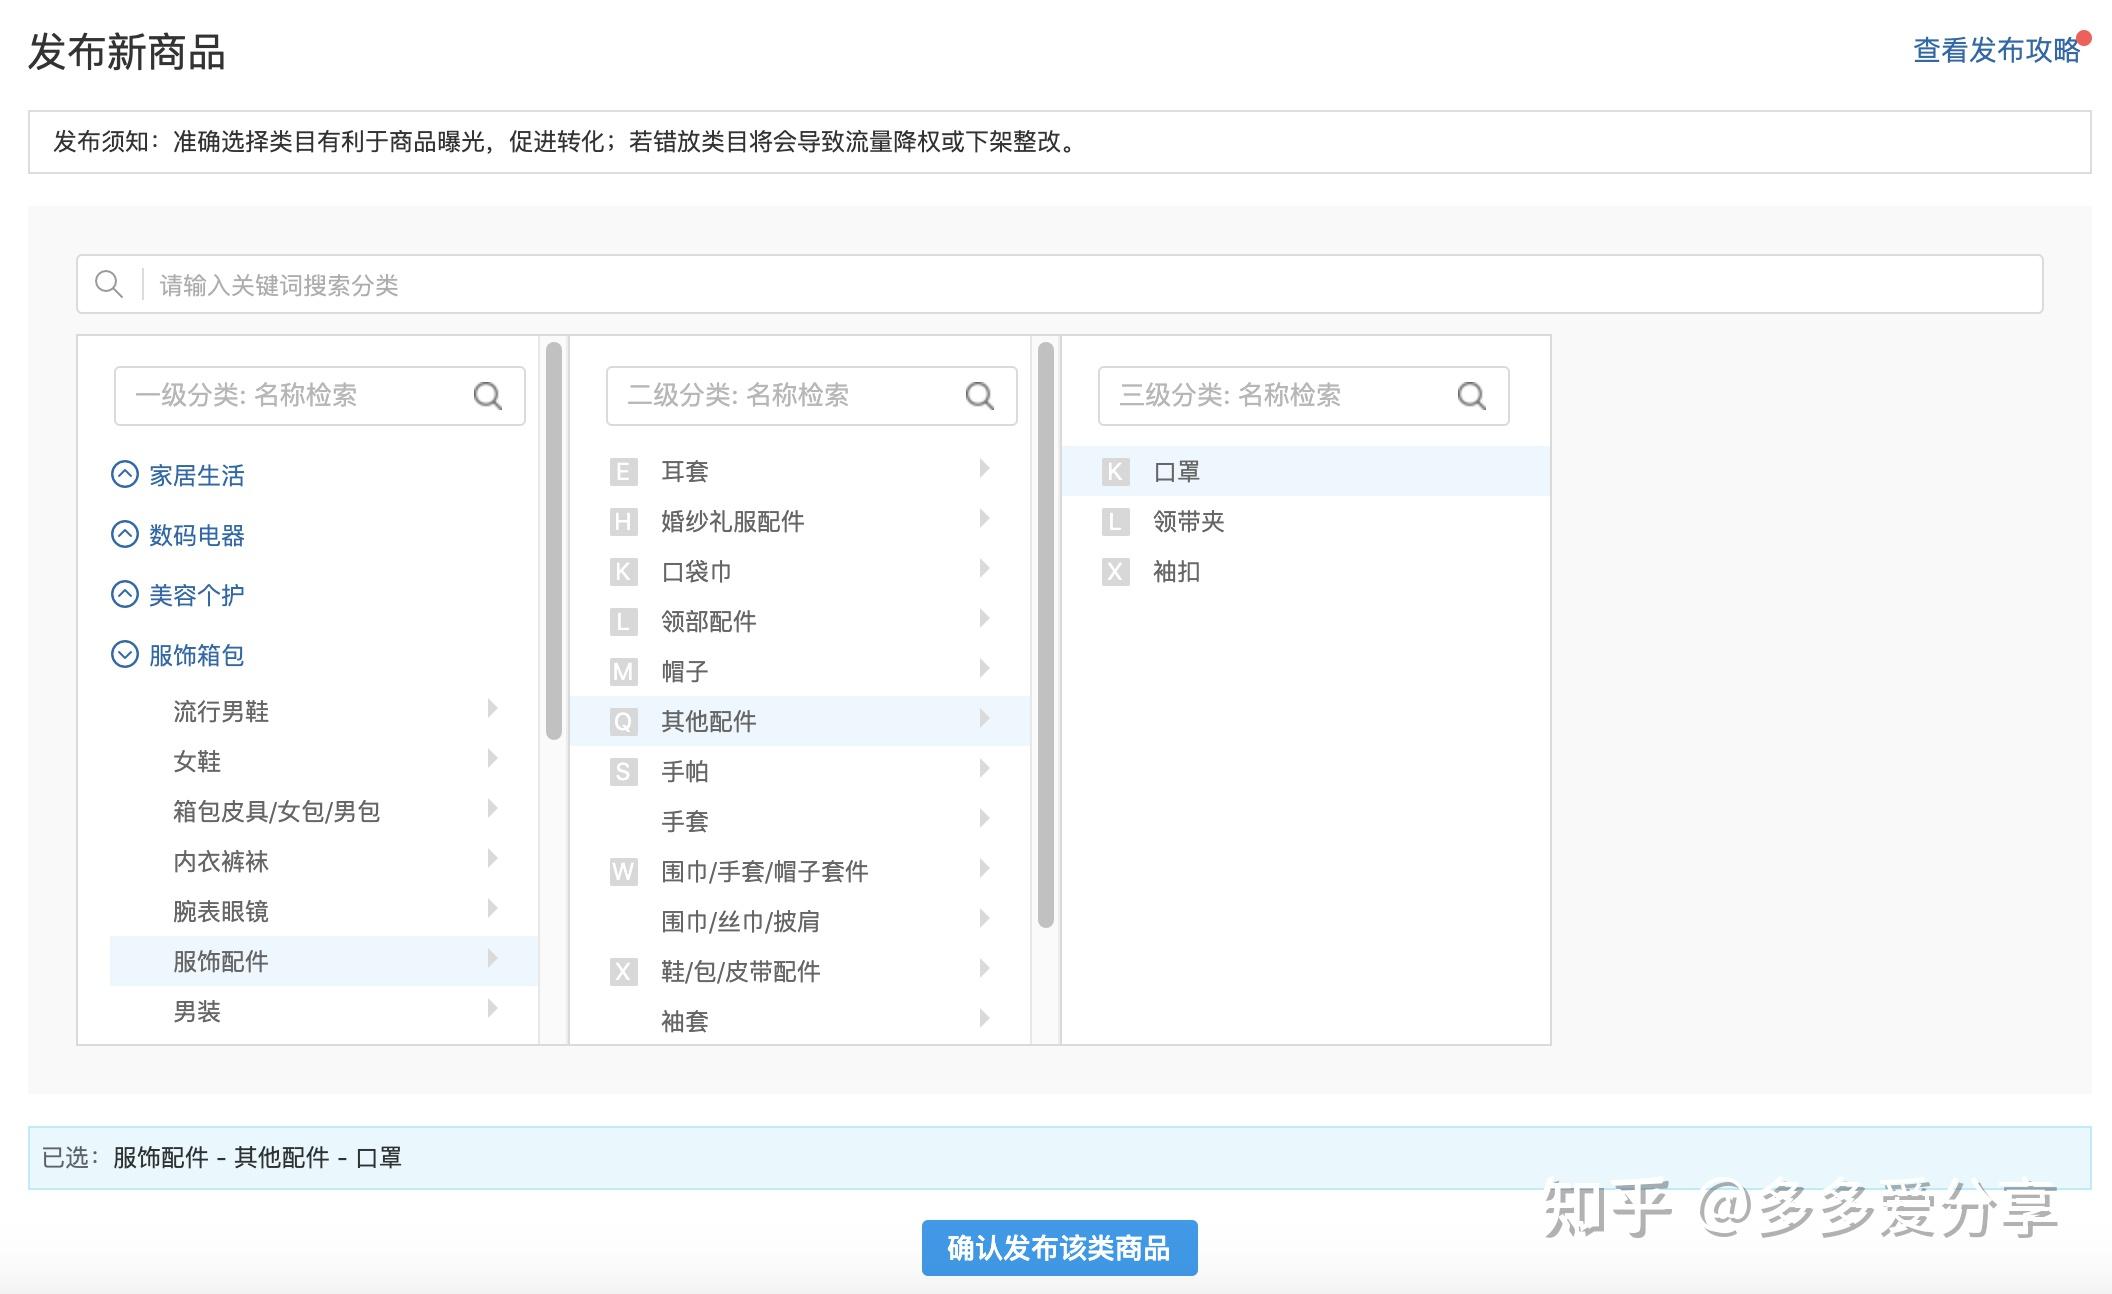The height and width of the screenshot is (1294, 2112).
Task: Focus the 二级分类 名称检索 input
Action: [x=812, y=396]
